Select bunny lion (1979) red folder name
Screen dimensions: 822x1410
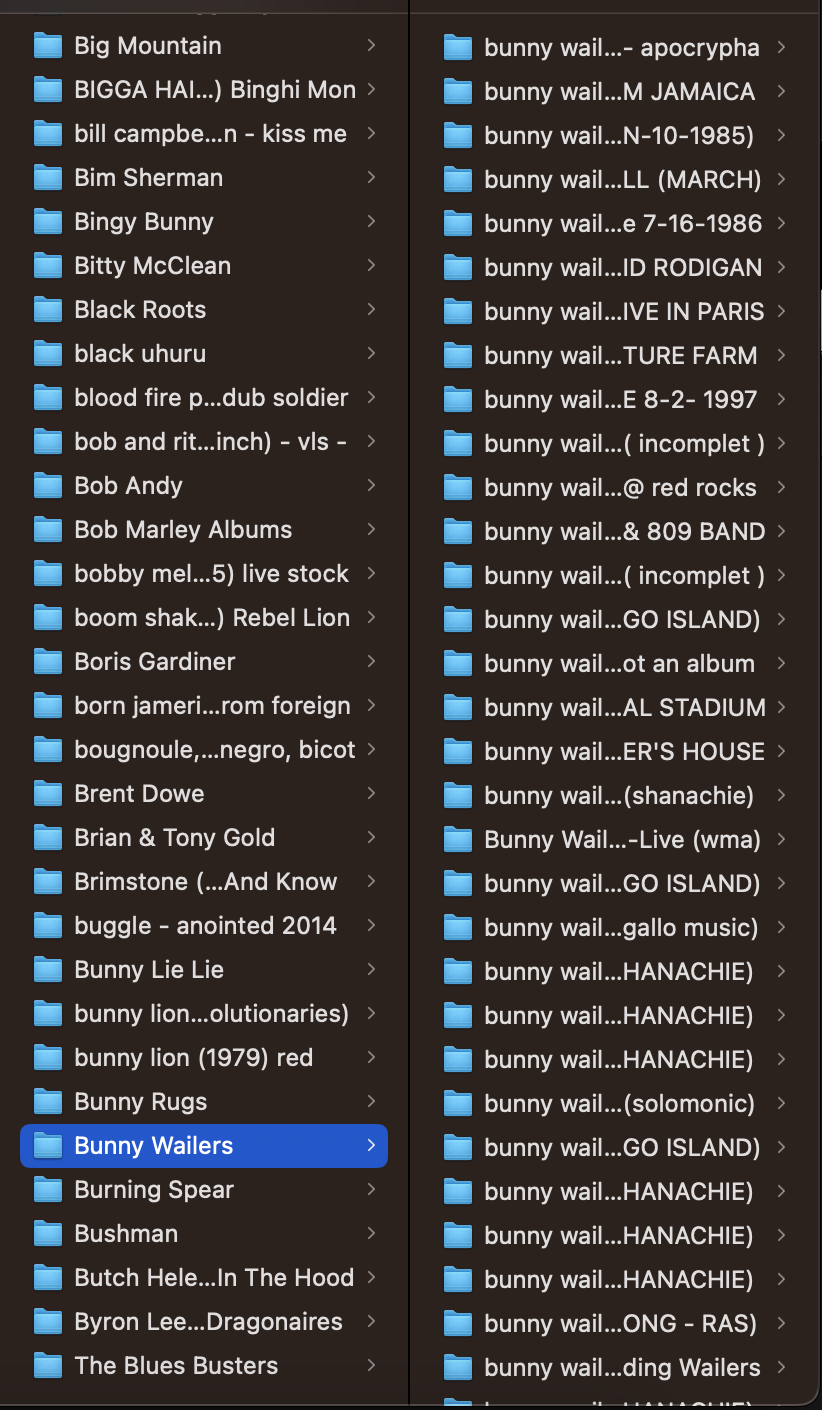[x=193, y=1058]
